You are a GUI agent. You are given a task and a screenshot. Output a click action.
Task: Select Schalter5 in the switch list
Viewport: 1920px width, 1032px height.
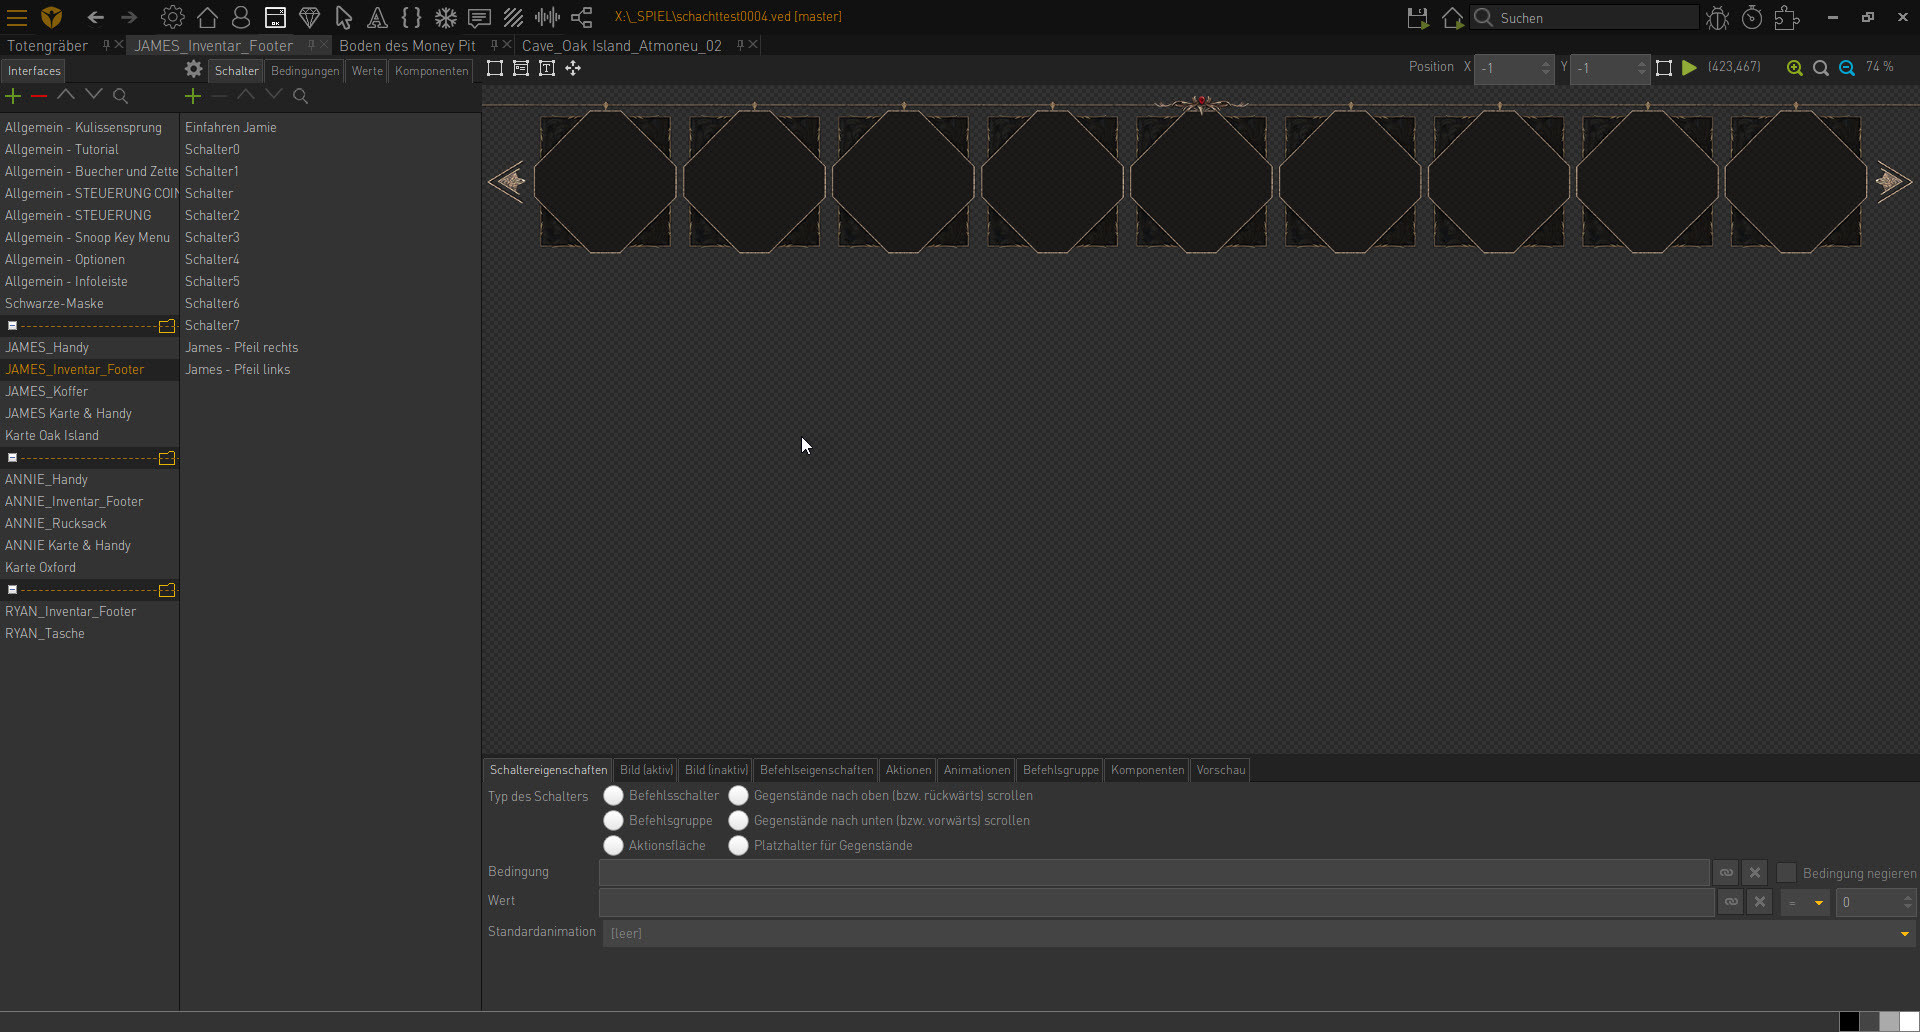[x=212, y=281]
